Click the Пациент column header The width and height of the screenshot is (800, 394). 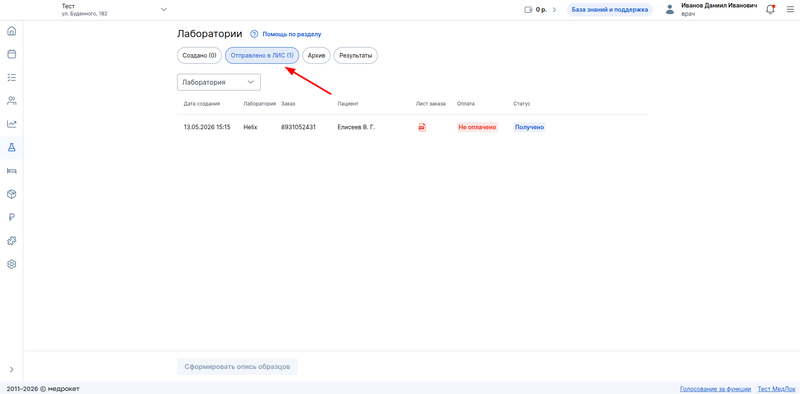tap(348, 104)
